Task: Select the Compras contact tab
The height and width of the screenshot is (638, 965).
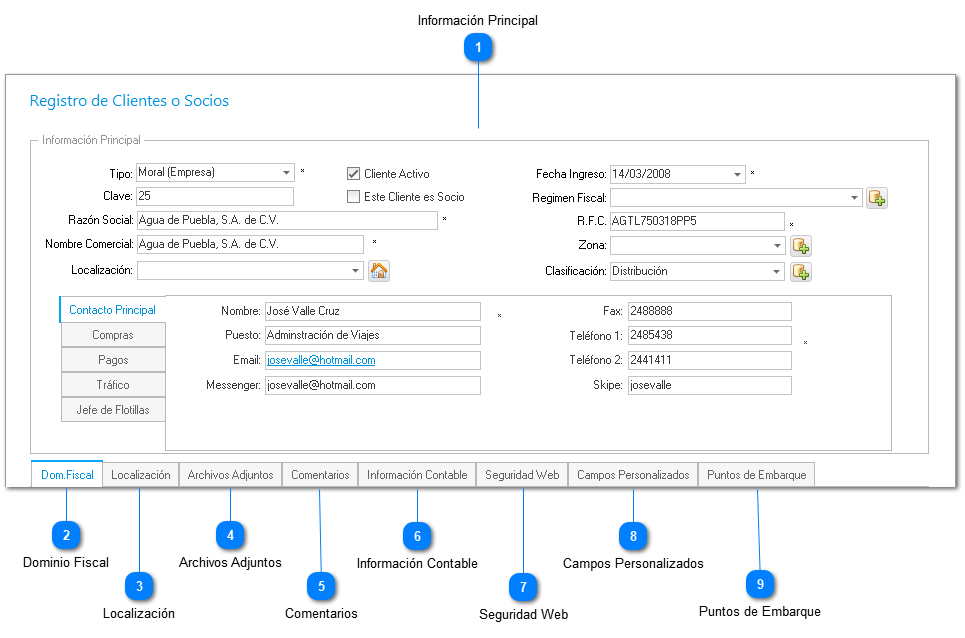Action: click(113, 335)
